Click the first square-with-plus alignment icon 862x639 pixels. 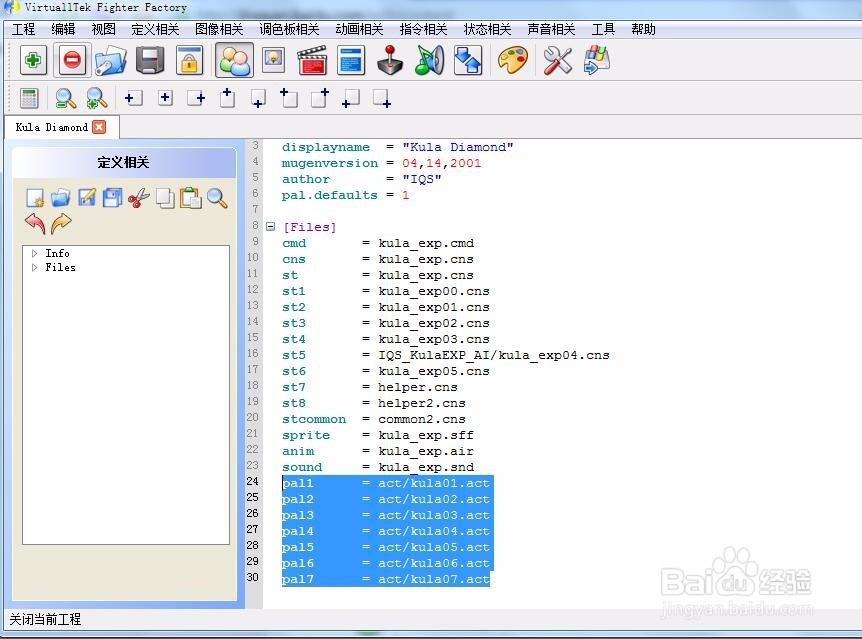pyautogui.click(x=134, y=98)
